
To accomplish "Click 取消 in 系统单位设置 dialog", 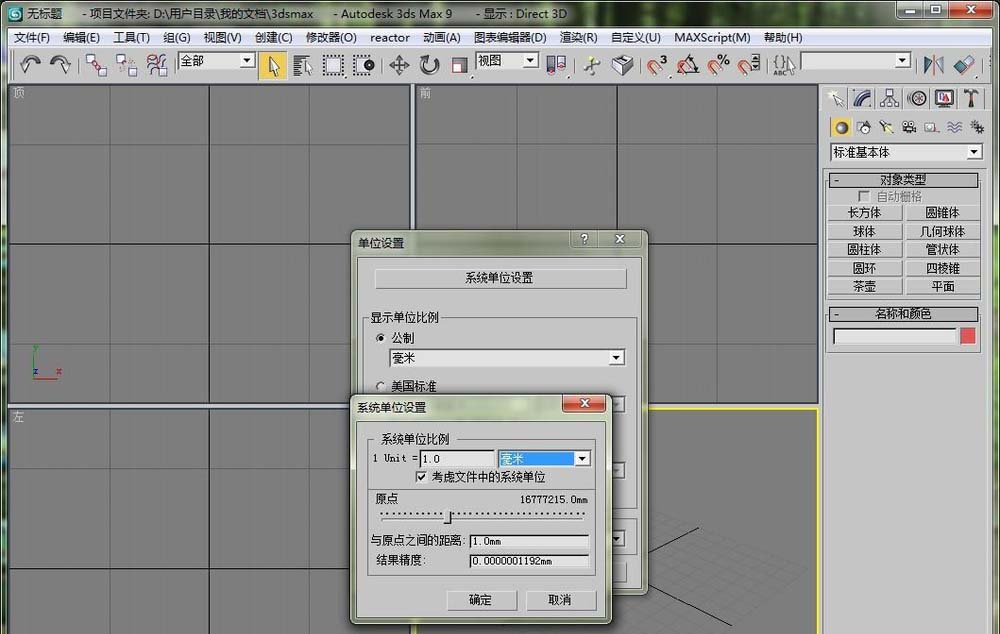I will [560, 600].
